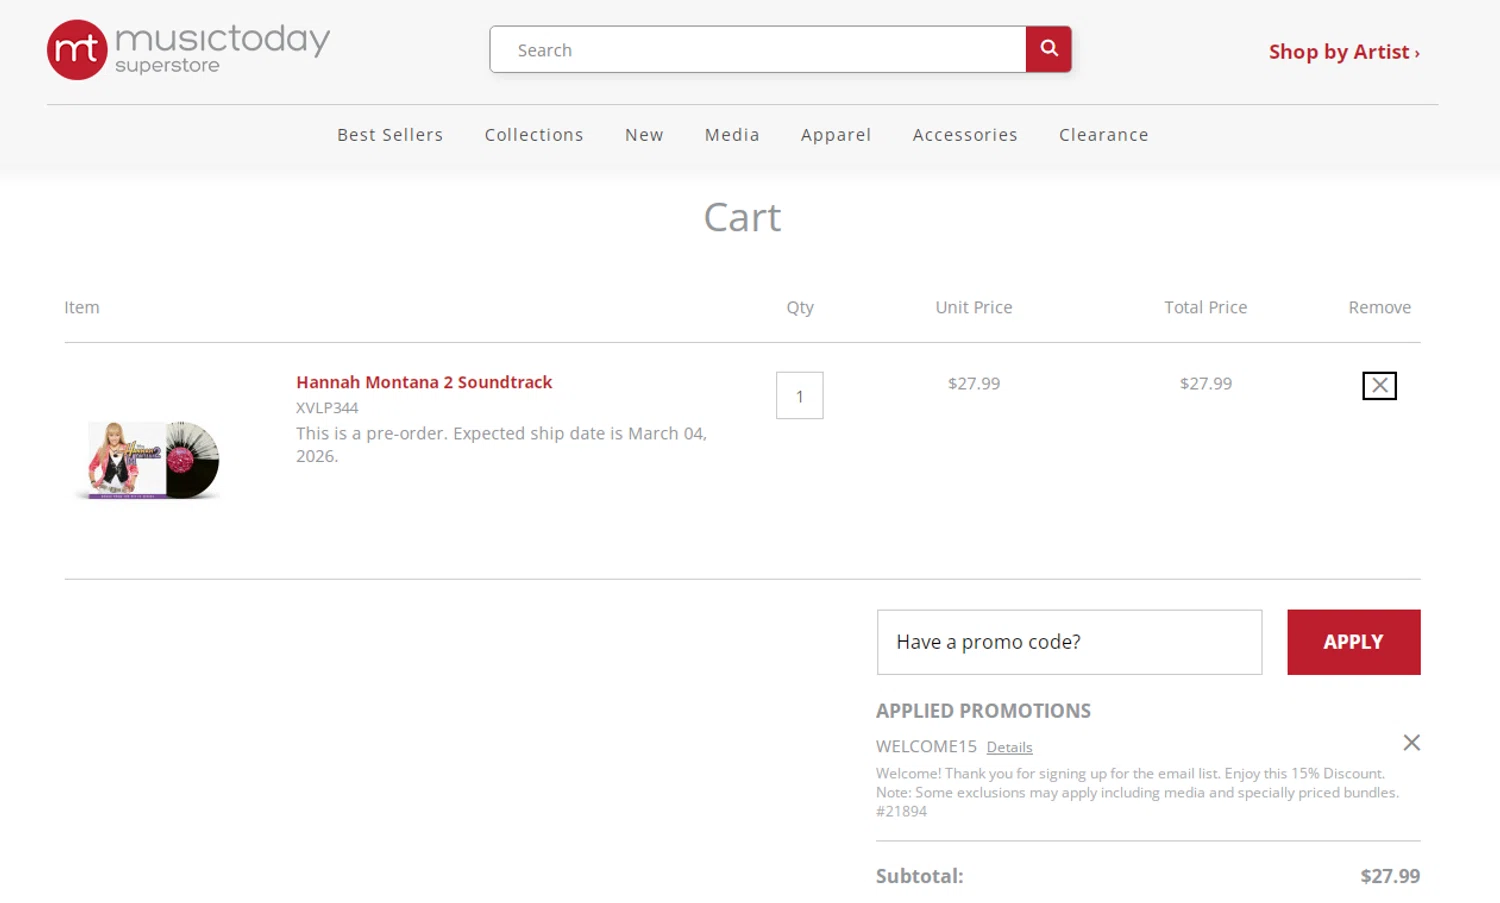Click the Unit Price column header
This screenshot has height=903, width=1500.
[974, 307]
